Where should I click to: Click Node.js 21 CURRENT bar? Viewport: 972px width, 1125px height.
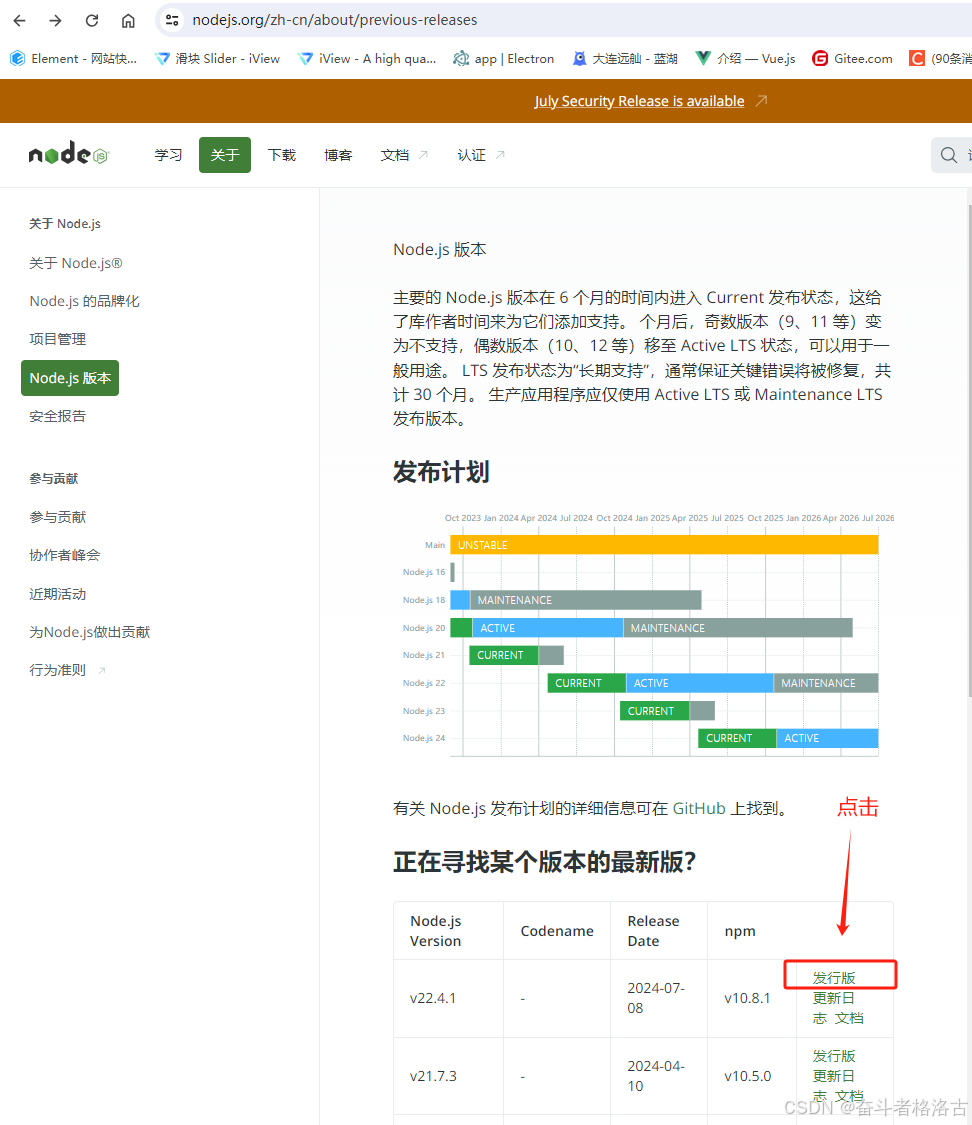(504, 655)
